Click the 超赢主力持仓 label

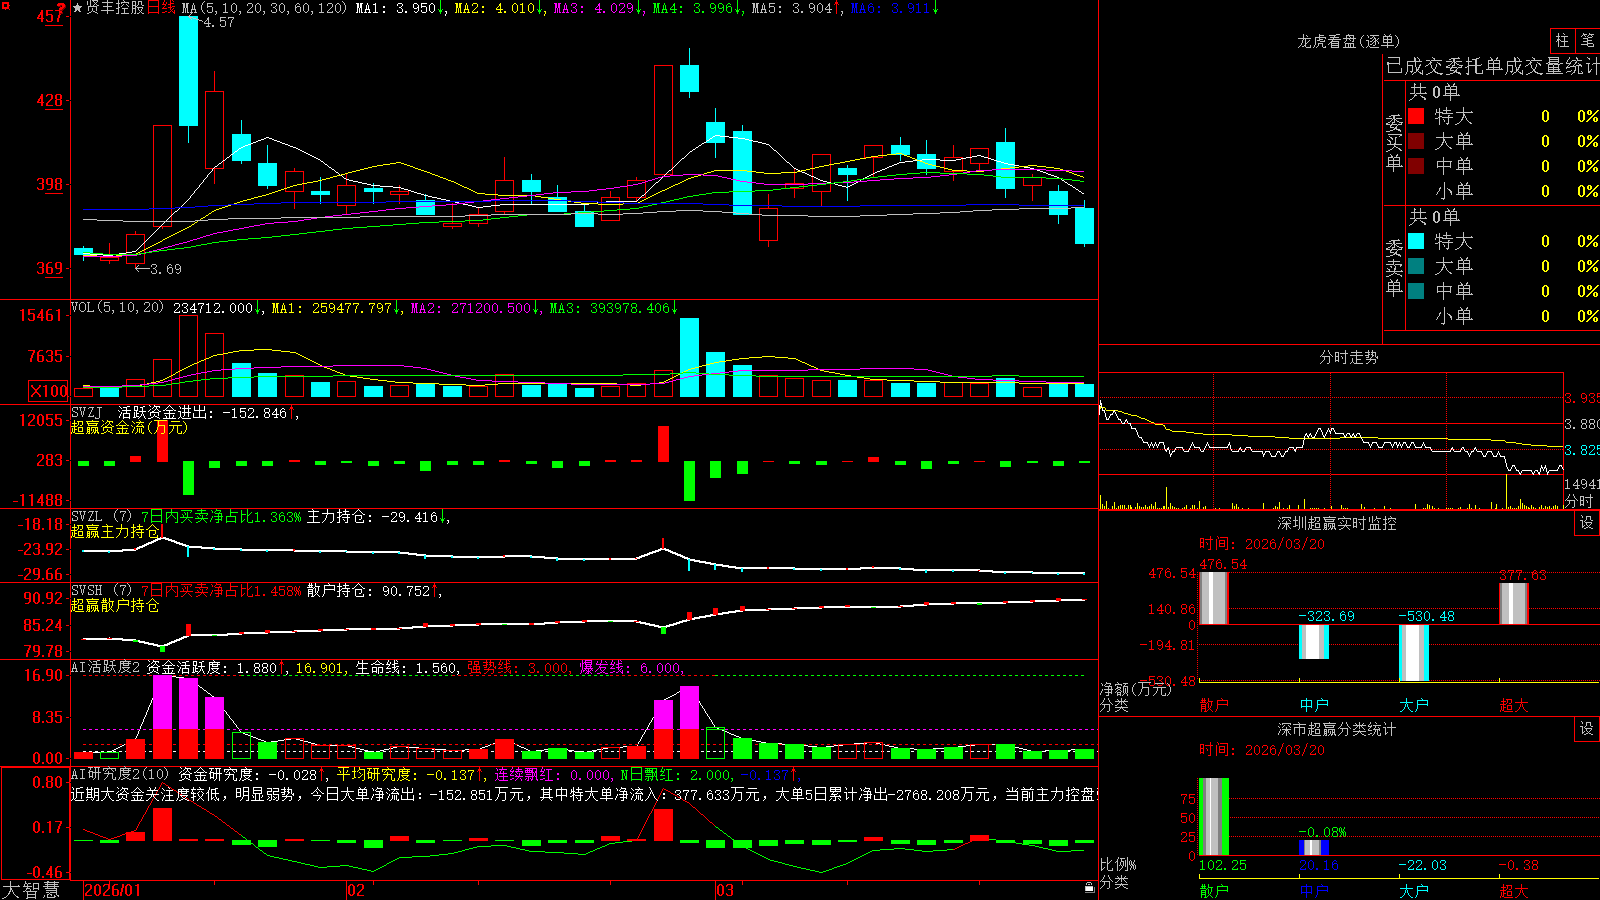tap(115, 532)
